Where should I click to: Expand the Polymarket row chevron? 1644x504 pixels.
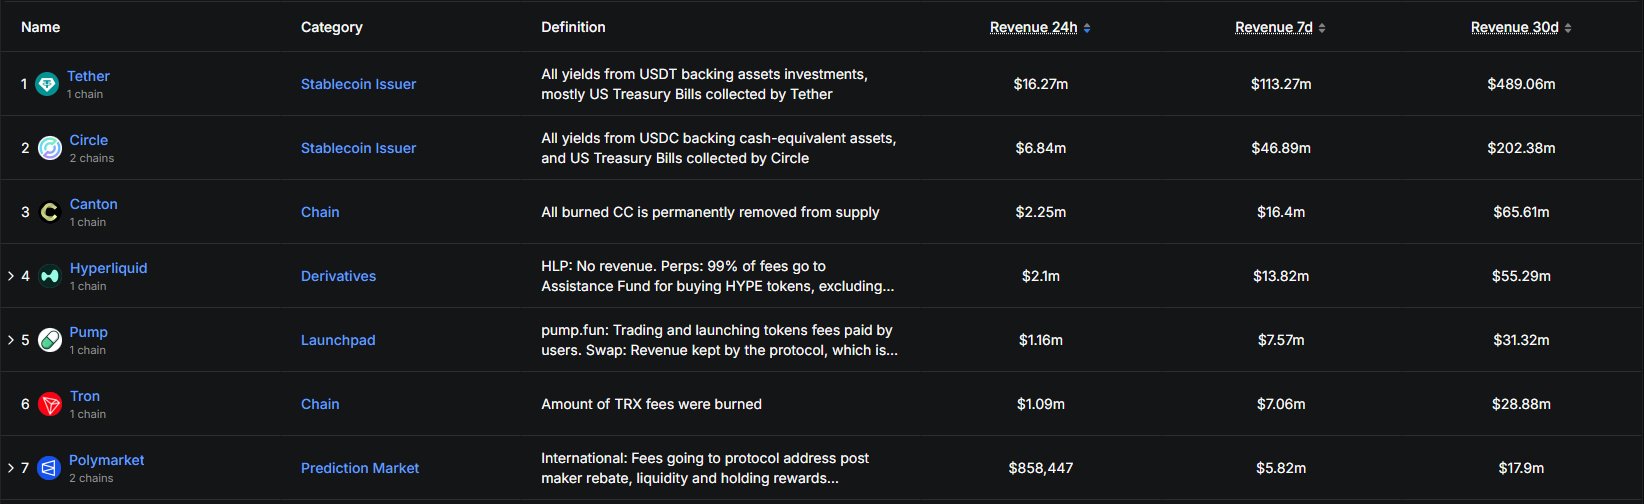11,468
